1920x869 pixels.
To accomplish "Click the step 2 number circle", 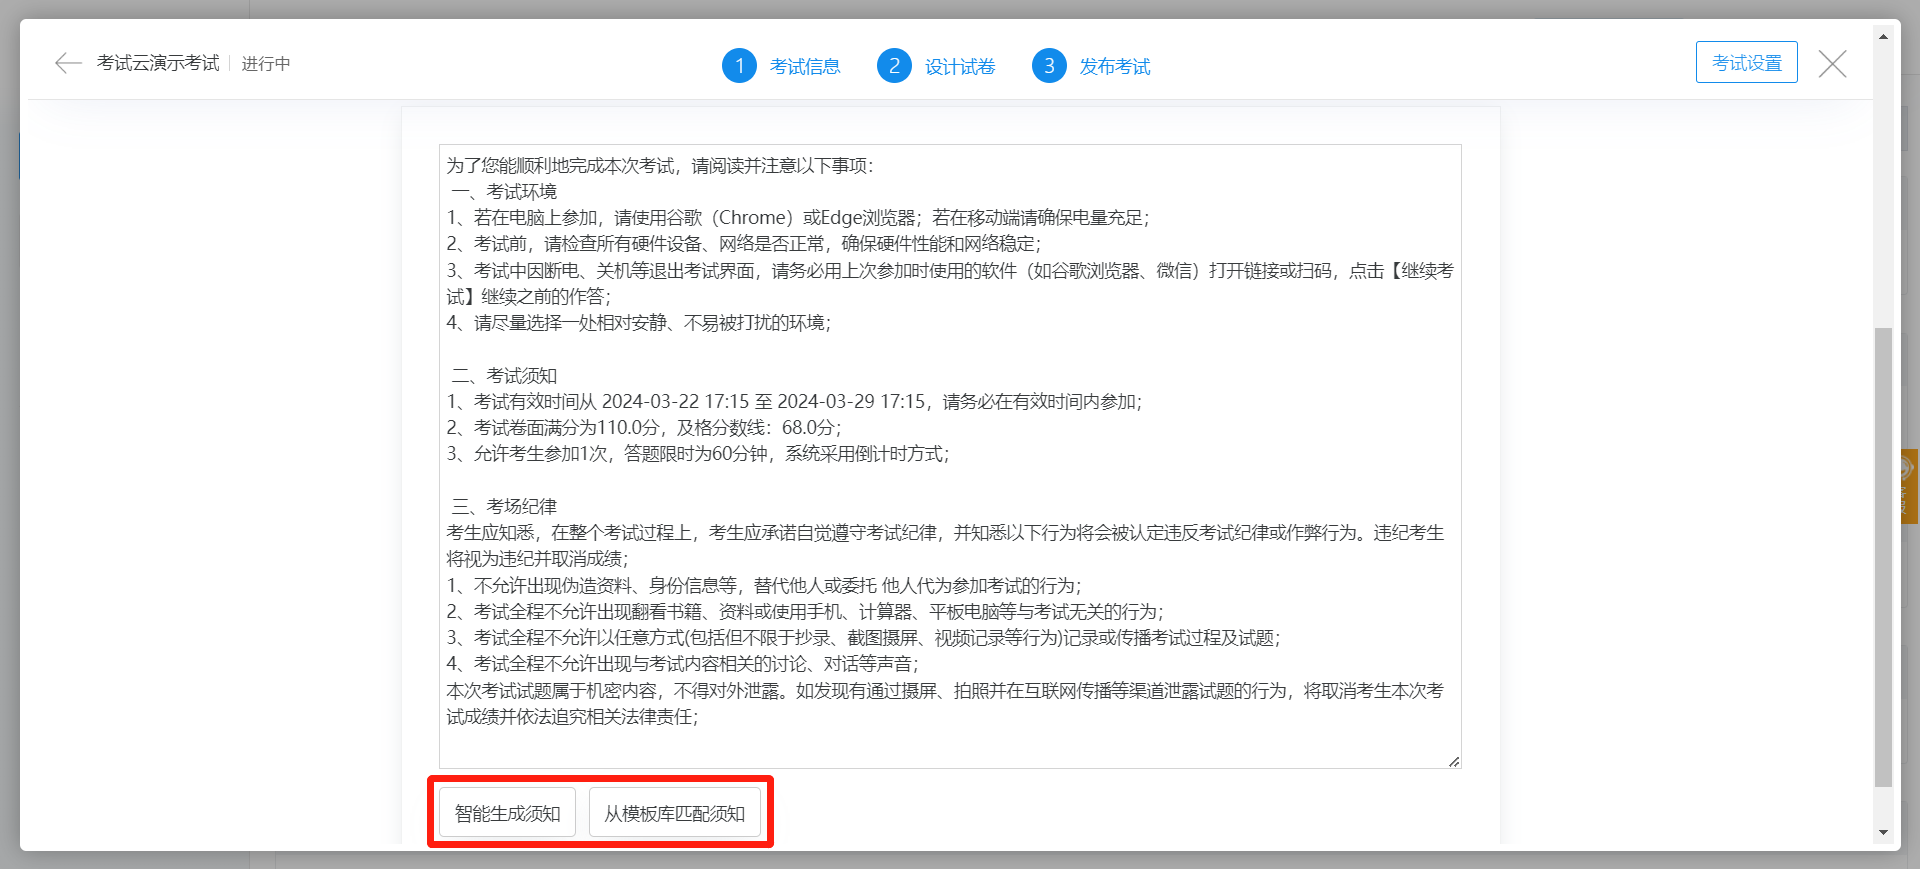I will pyautogui.click(x=894, y=66).
